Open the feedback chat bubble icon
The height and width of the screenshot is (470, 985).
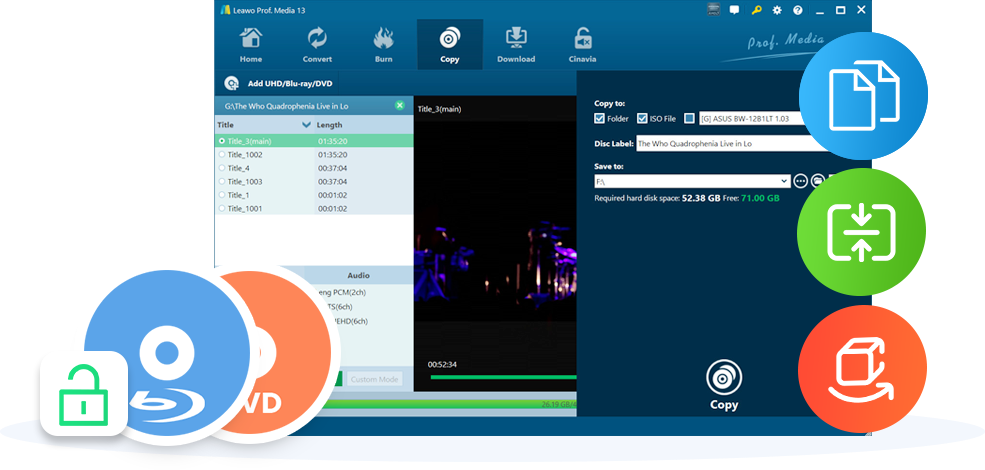[x=734, y=9]
